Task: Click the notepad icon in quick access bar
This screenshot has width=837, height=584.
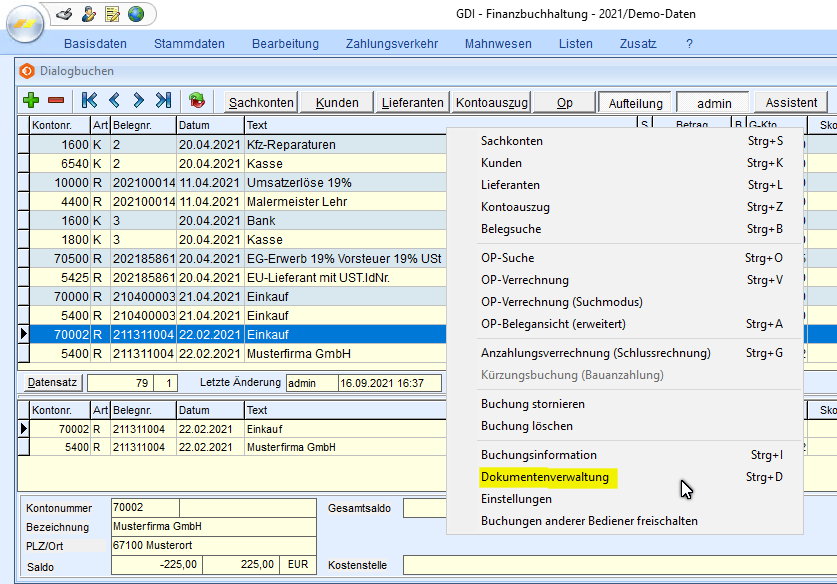Action: [112, 14]
